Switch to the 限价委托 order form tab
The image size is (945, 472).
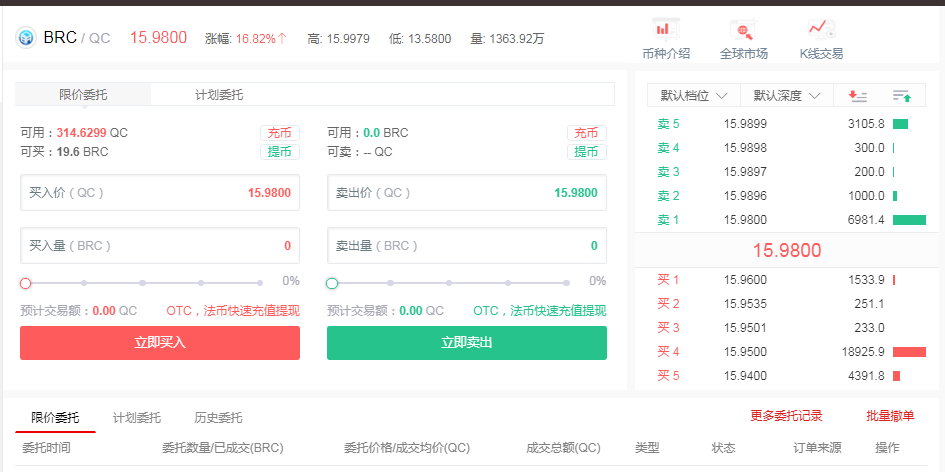click(83, 95)
